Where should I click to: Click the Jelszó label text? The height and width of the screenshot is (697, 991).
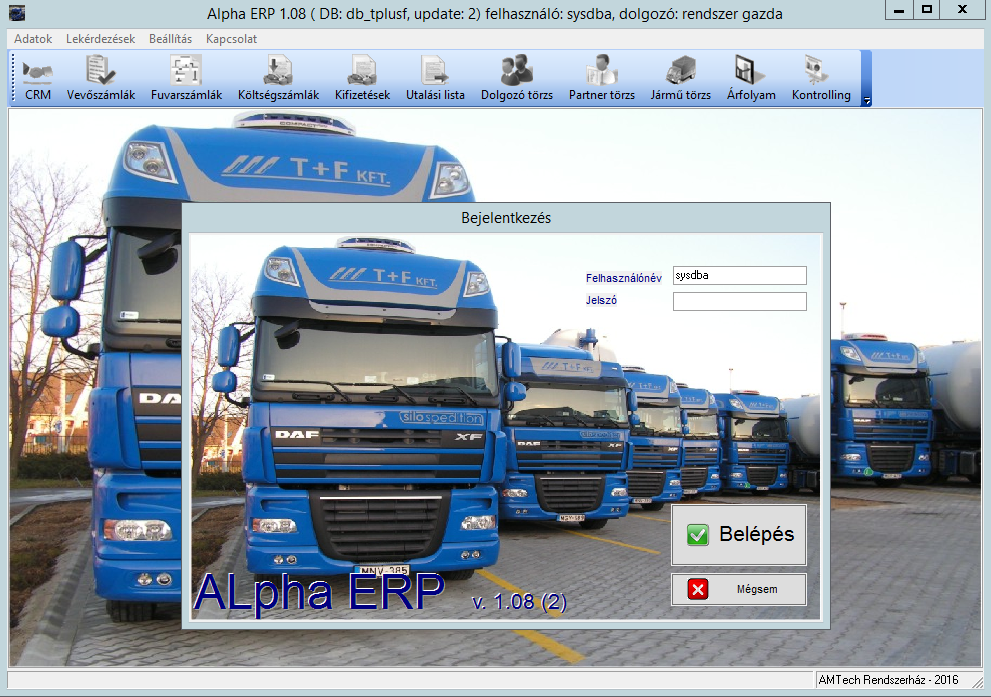coord(601,300)
